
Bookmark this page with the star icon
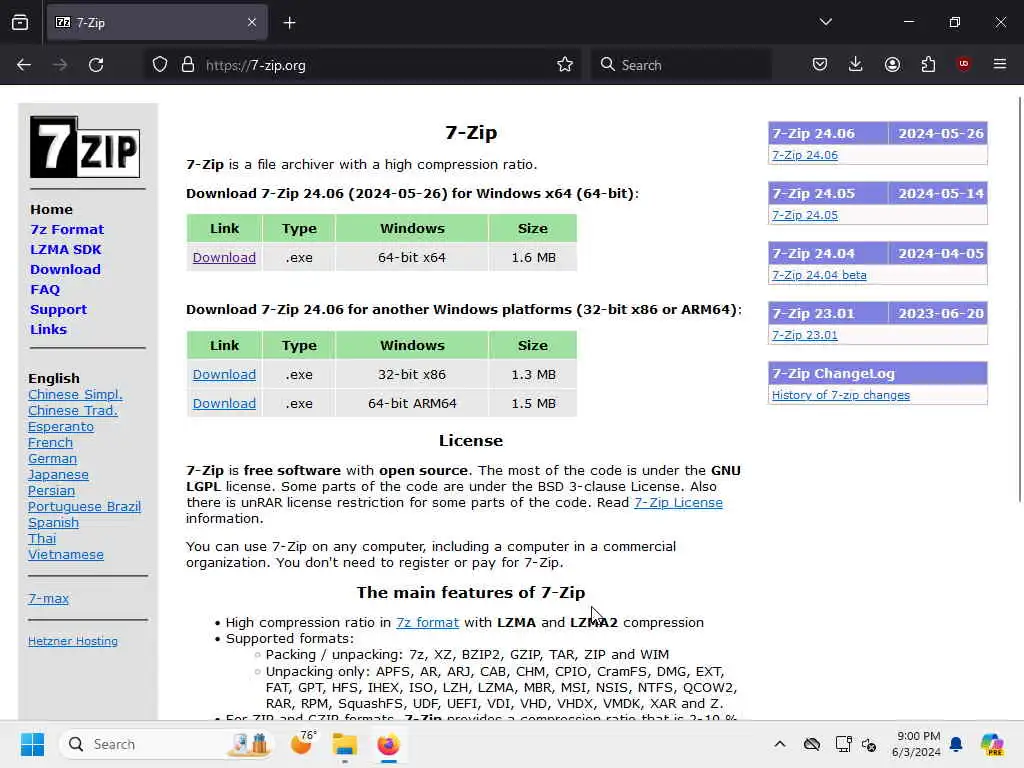pos(565,65)
